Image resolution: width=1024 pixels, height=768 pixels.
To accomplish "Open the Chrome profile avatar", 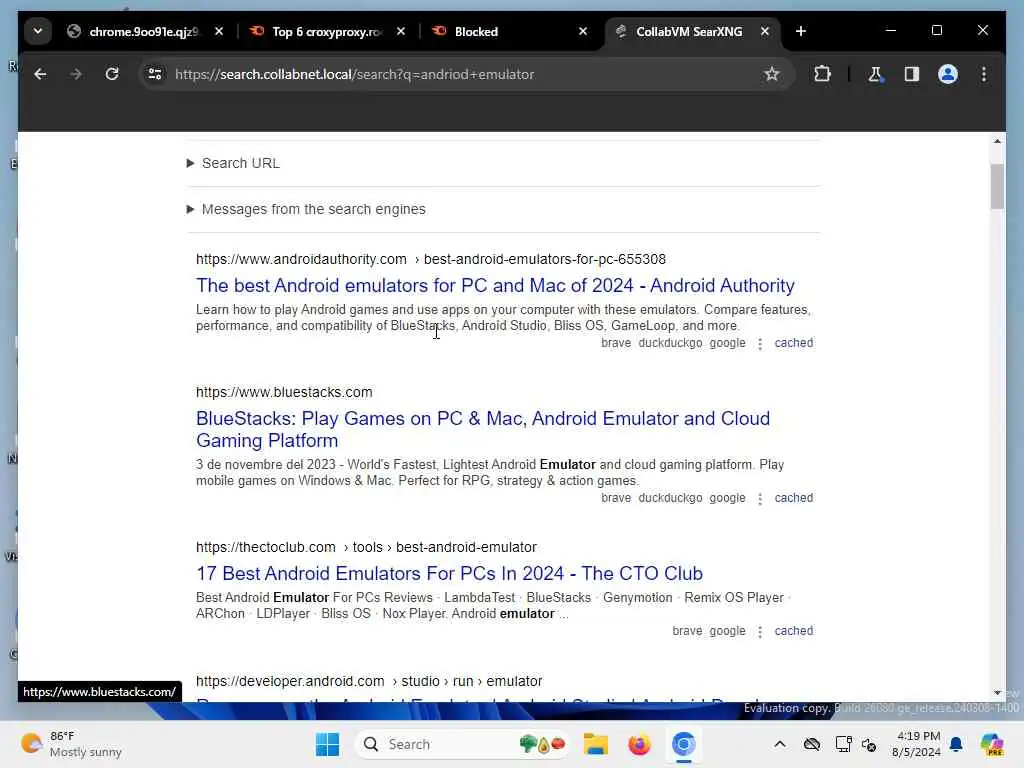I will click(948, 74).
